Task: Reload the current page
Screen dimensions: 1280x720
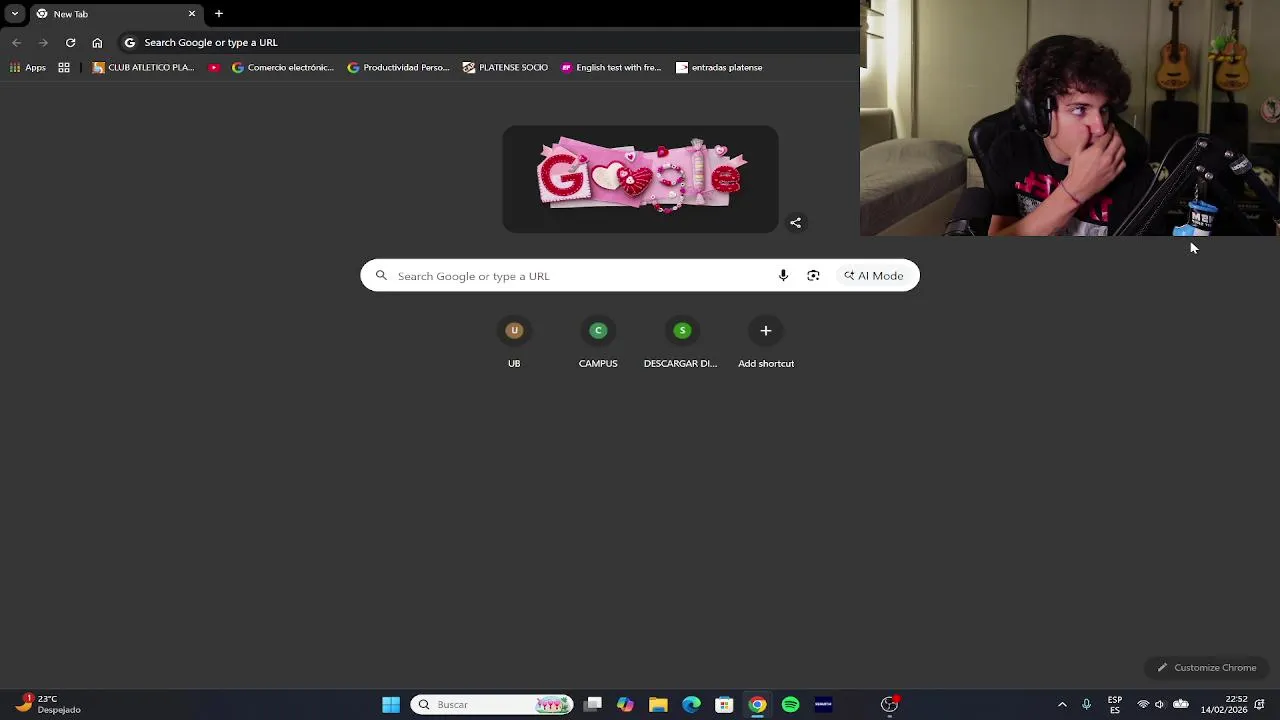Action: click(x=70, y=43)
